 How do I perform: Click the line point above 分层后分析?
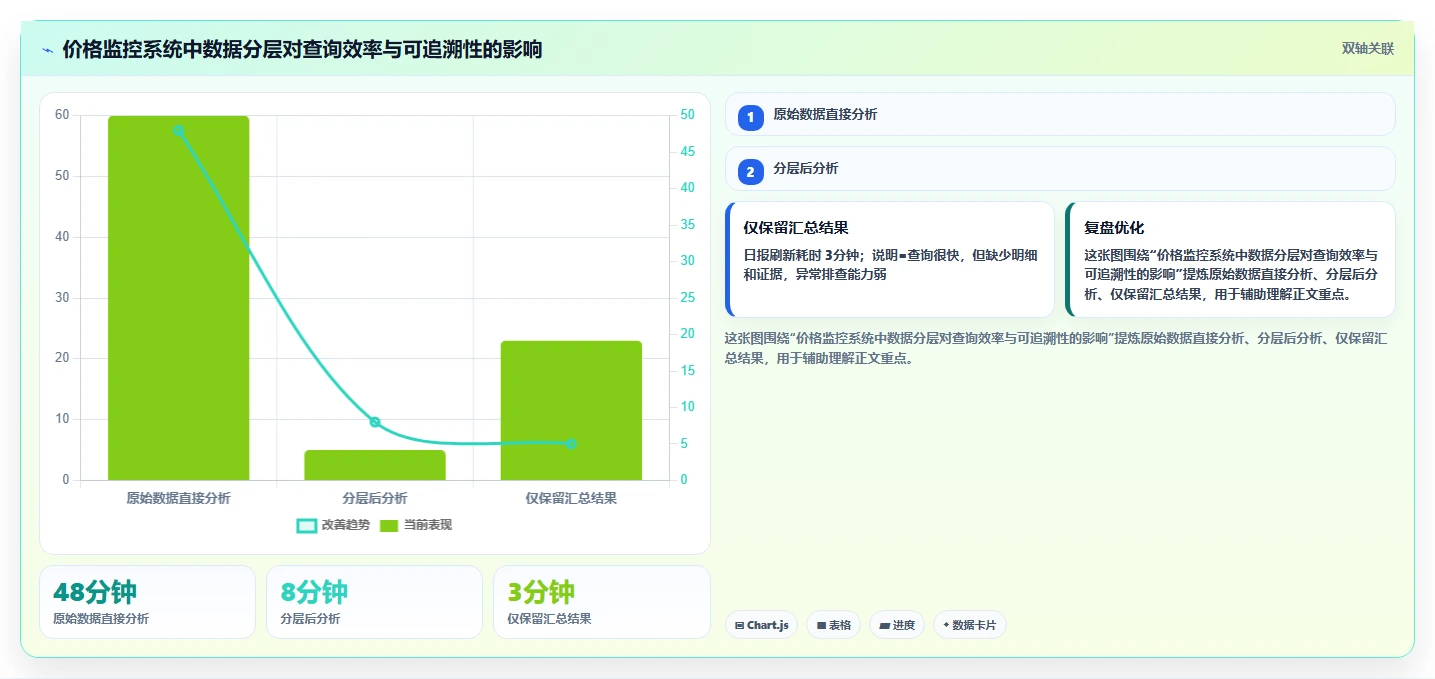click(x=375, y=422)
